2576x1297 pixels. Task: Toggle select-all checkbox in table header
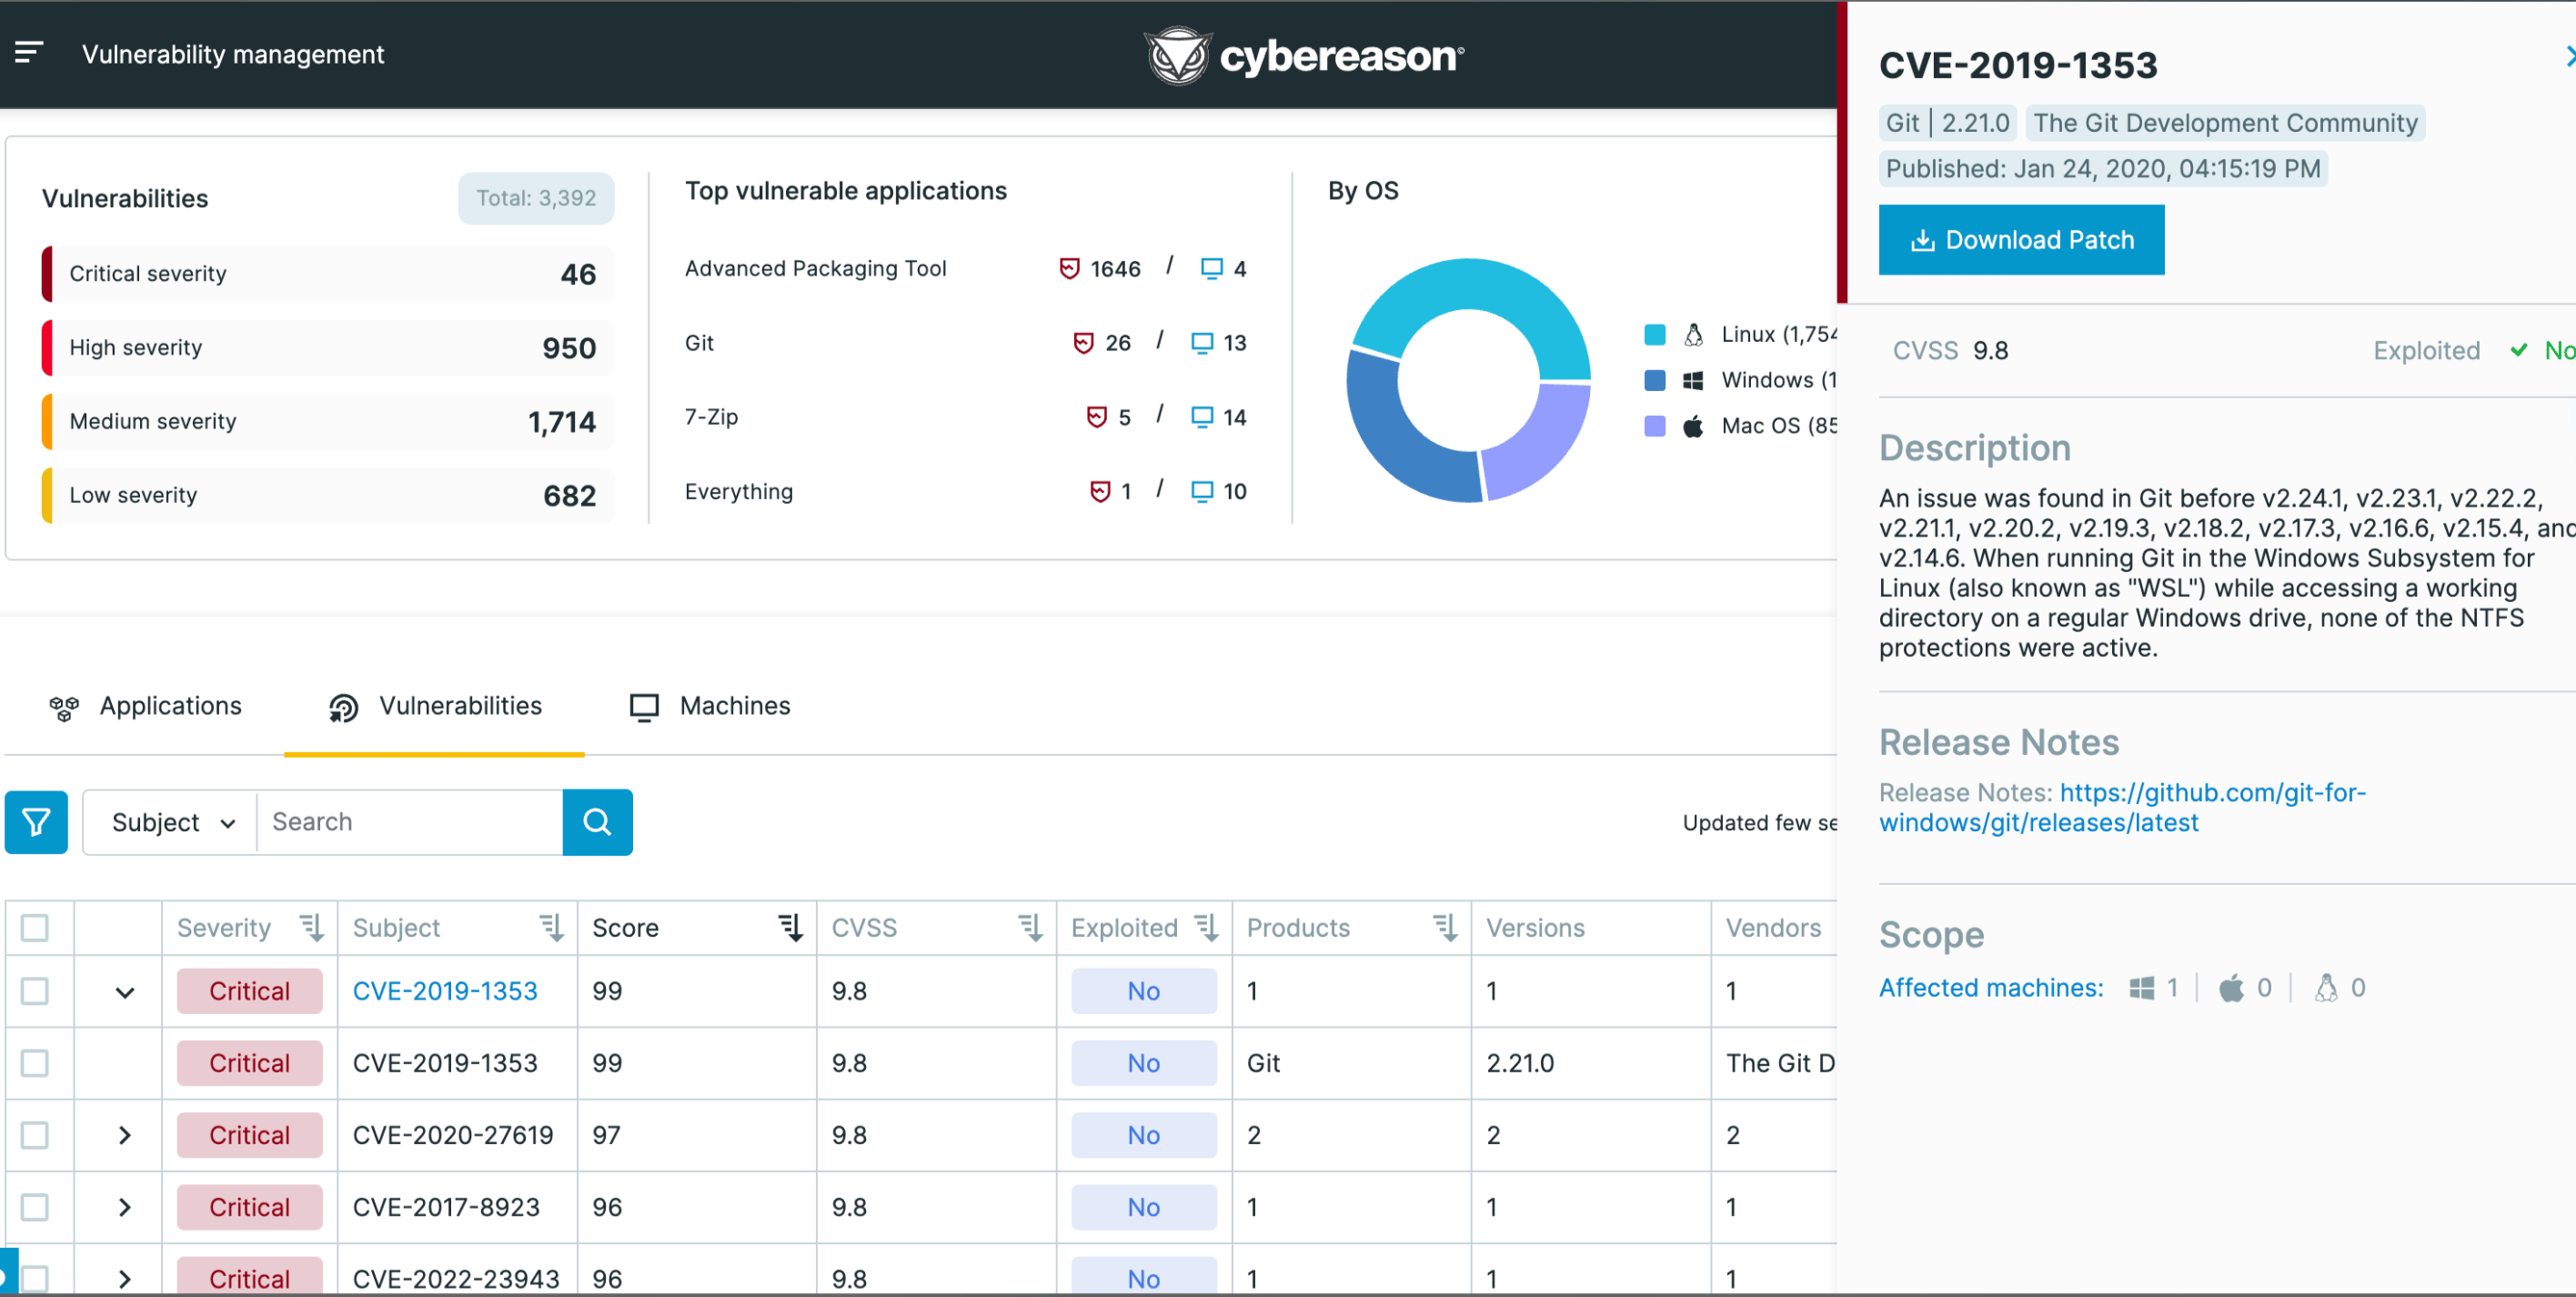click(x=35, y=927)
